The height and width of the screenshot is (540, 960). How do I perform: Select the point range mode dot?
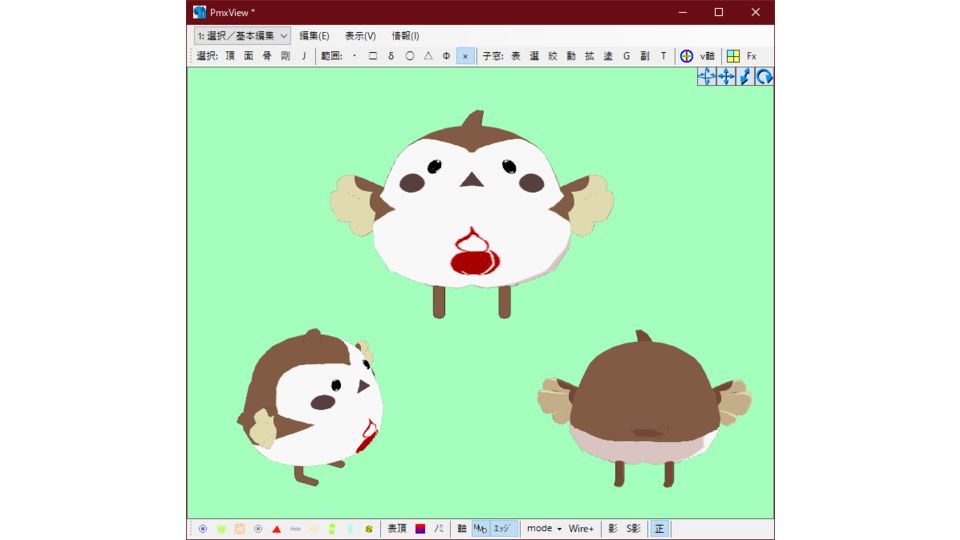click(354, 56)
